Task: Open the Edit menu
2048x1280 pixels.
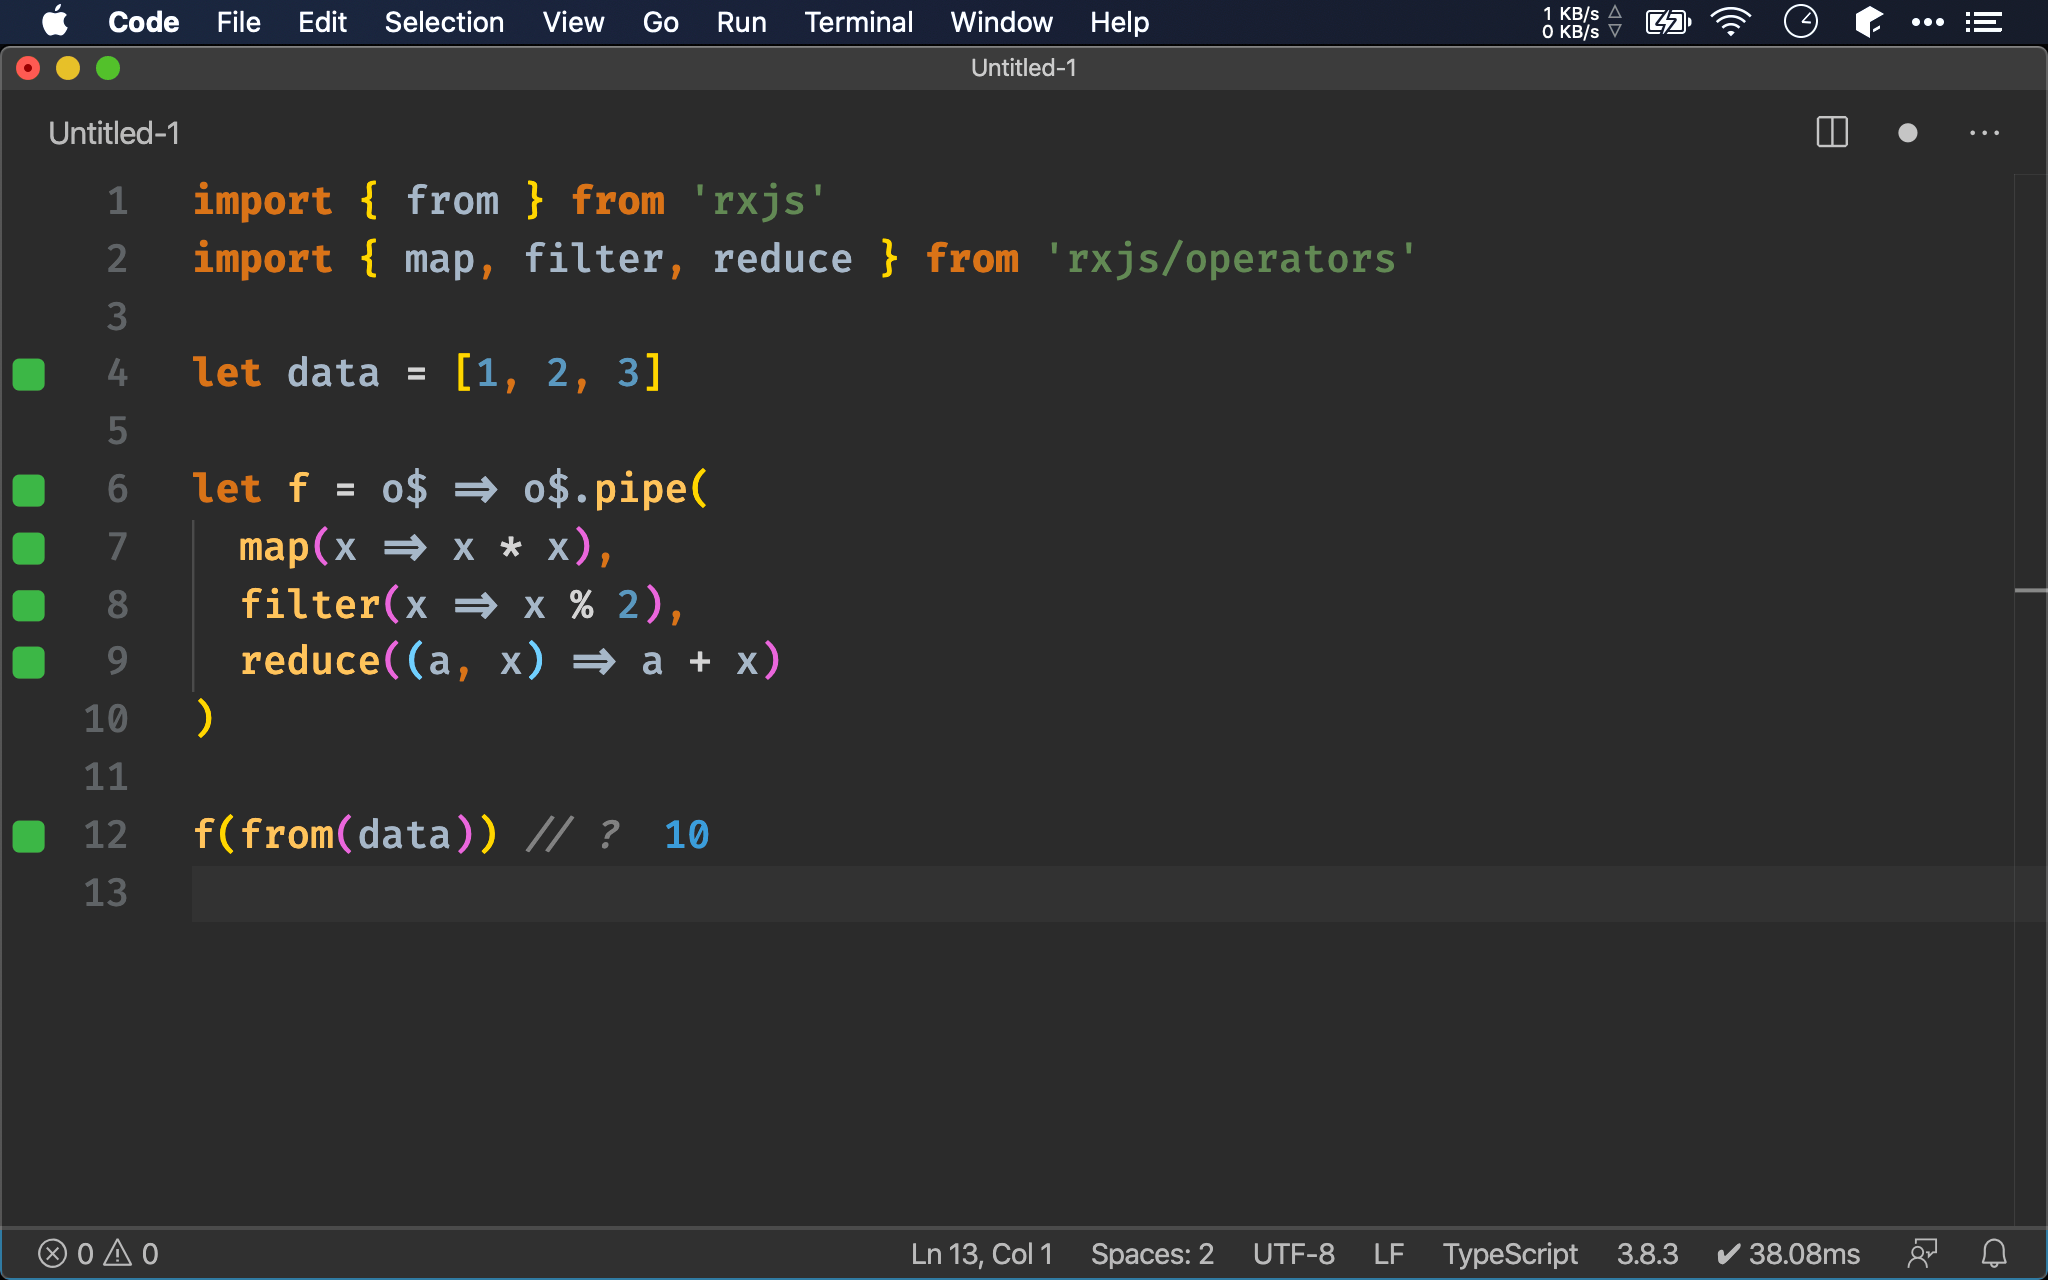Action: [x=322, y=22]
